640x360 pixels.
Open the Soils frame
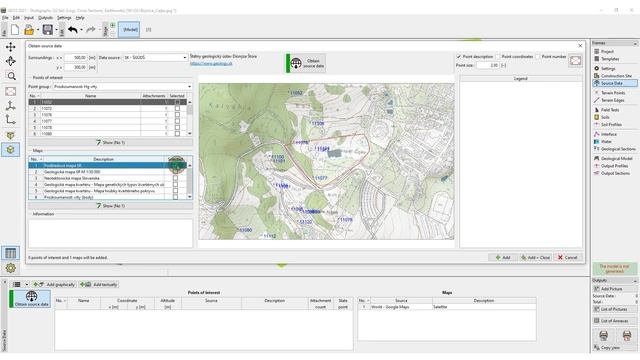click(605, 117)
